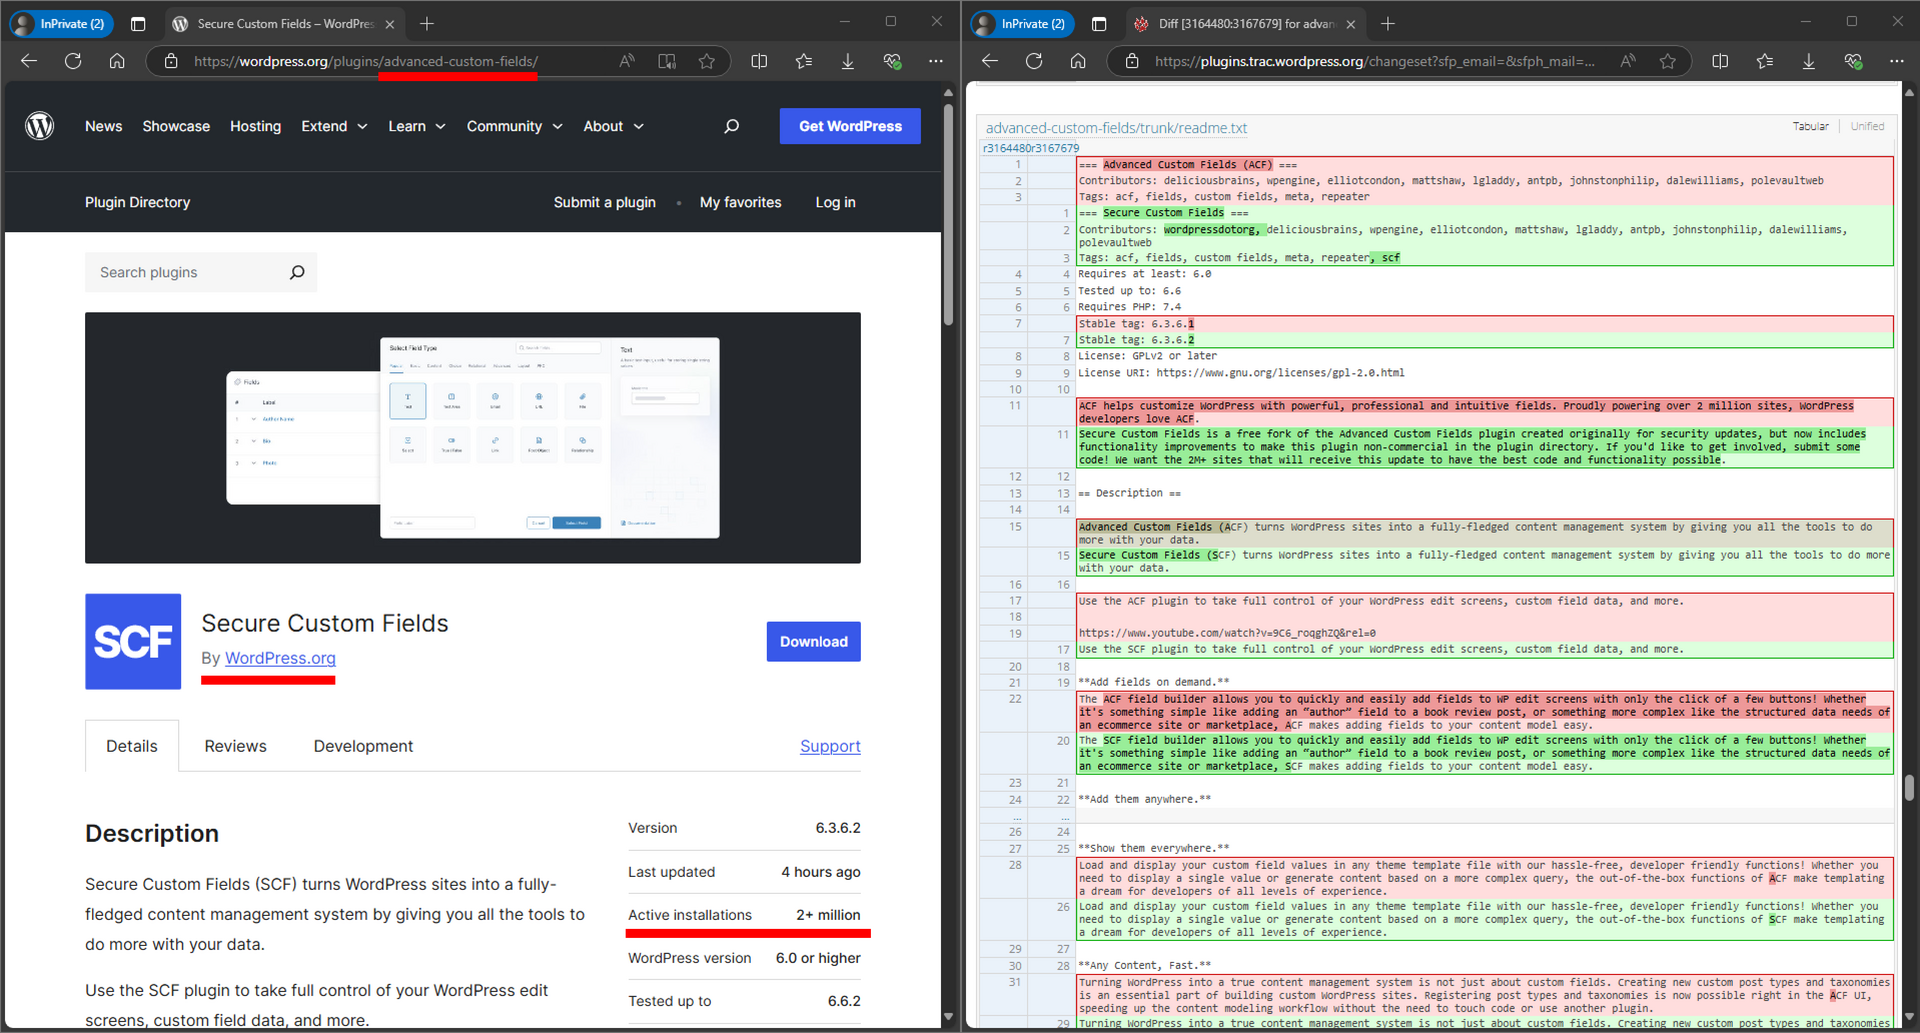Click the Download button

(814, 642)
